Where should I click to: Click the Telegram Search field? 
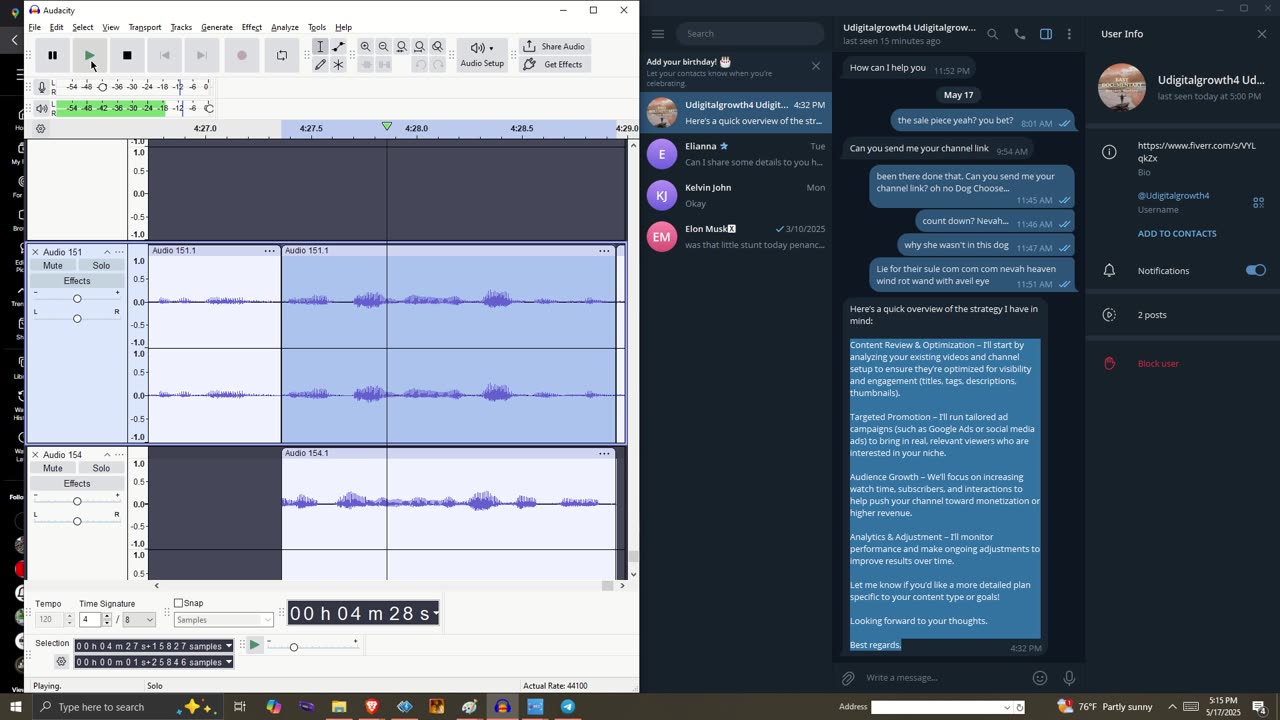(750, 34)
